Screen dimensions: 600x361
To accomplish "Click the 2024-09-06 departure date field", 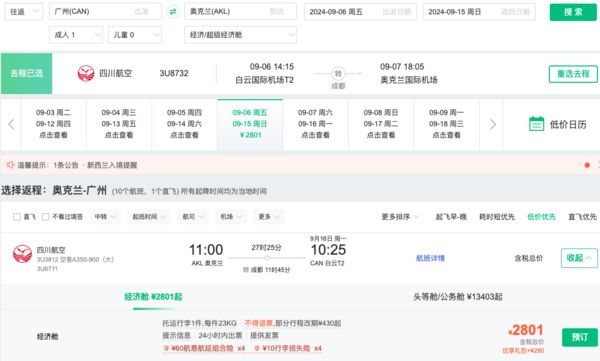I will pos(360,12).
